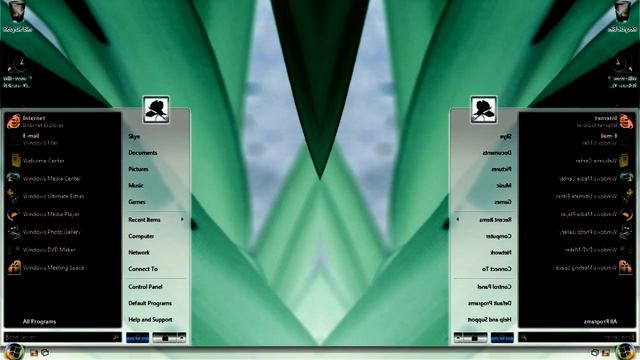Image resolution: width=640 pixels, height=360 pixels.
Task: Expand Recent Items arrow in mirrored right menu
Action: coord(458,220)
